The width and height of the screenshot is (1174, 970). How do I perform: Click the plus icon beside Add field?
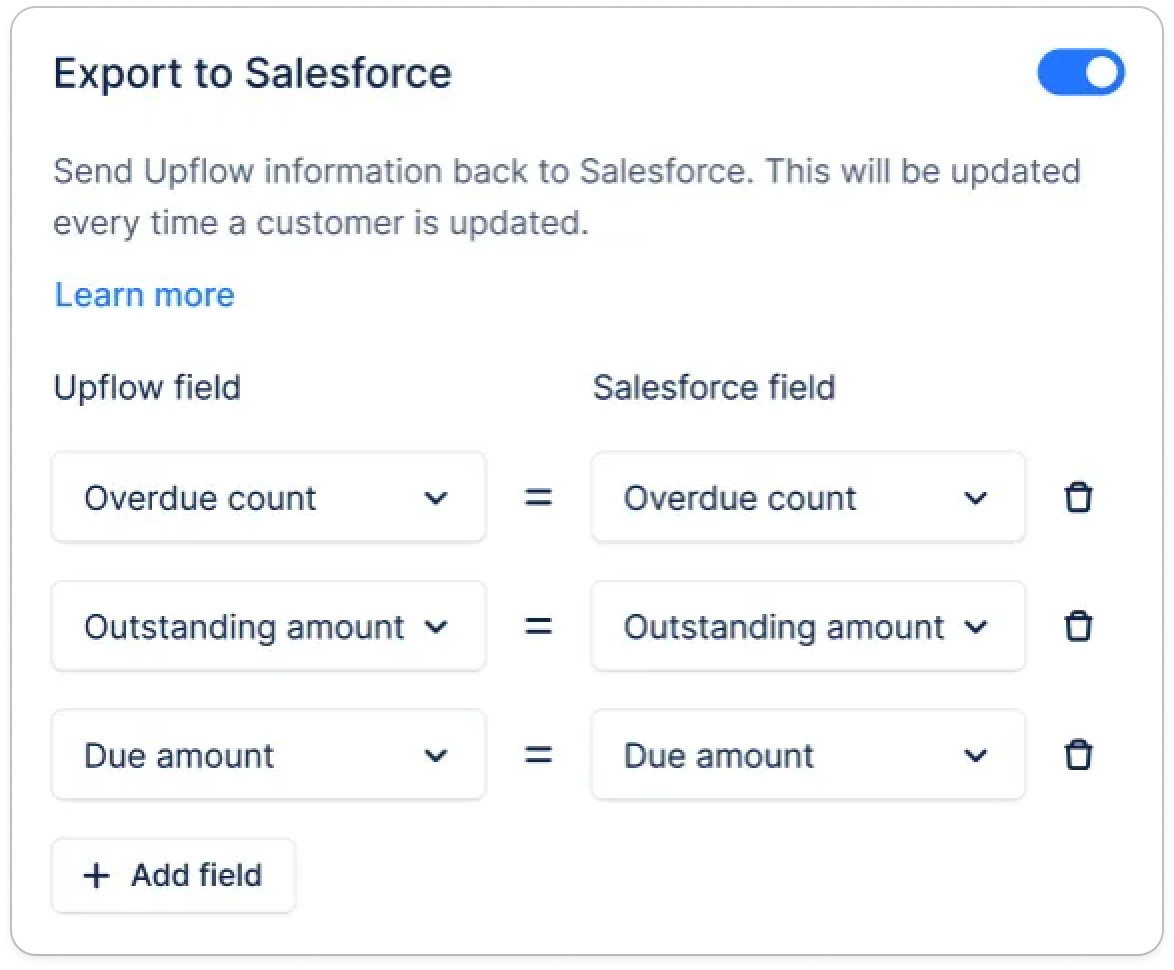tap(97, 875)
